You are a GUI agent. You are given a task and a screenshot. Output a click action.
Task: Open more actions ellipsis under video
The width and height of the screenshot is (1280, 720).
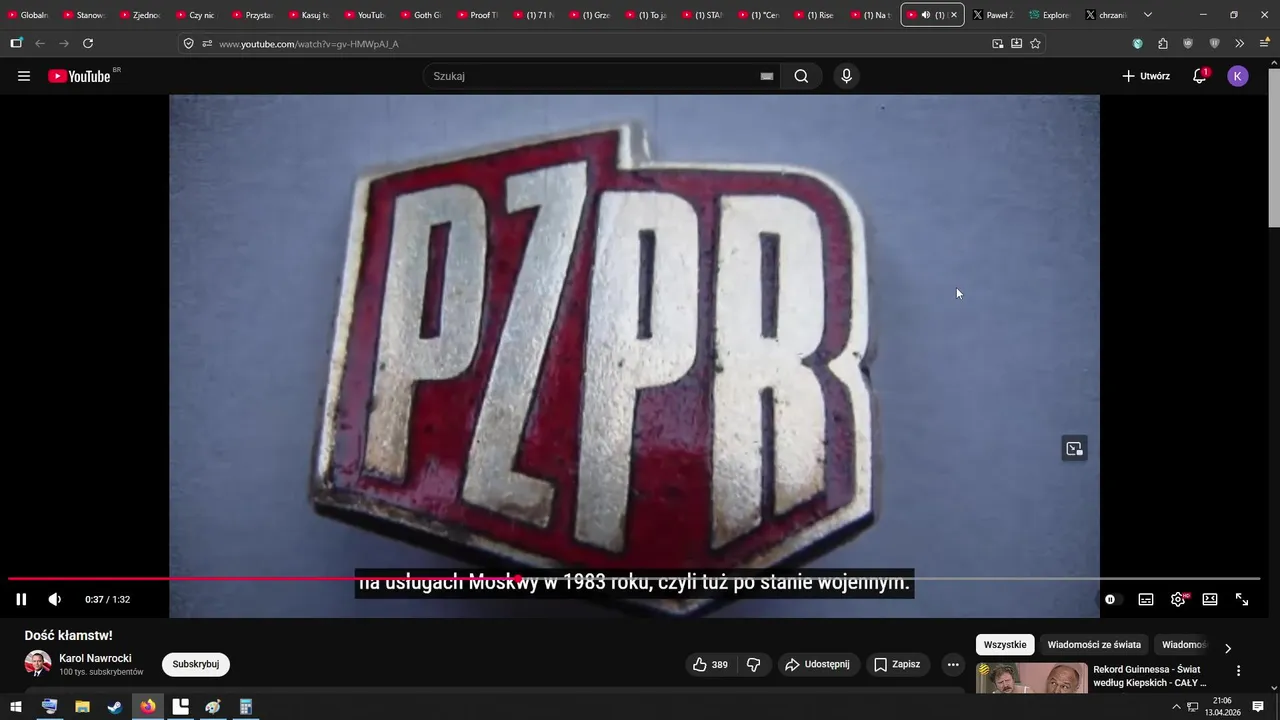tap(953, 664)
